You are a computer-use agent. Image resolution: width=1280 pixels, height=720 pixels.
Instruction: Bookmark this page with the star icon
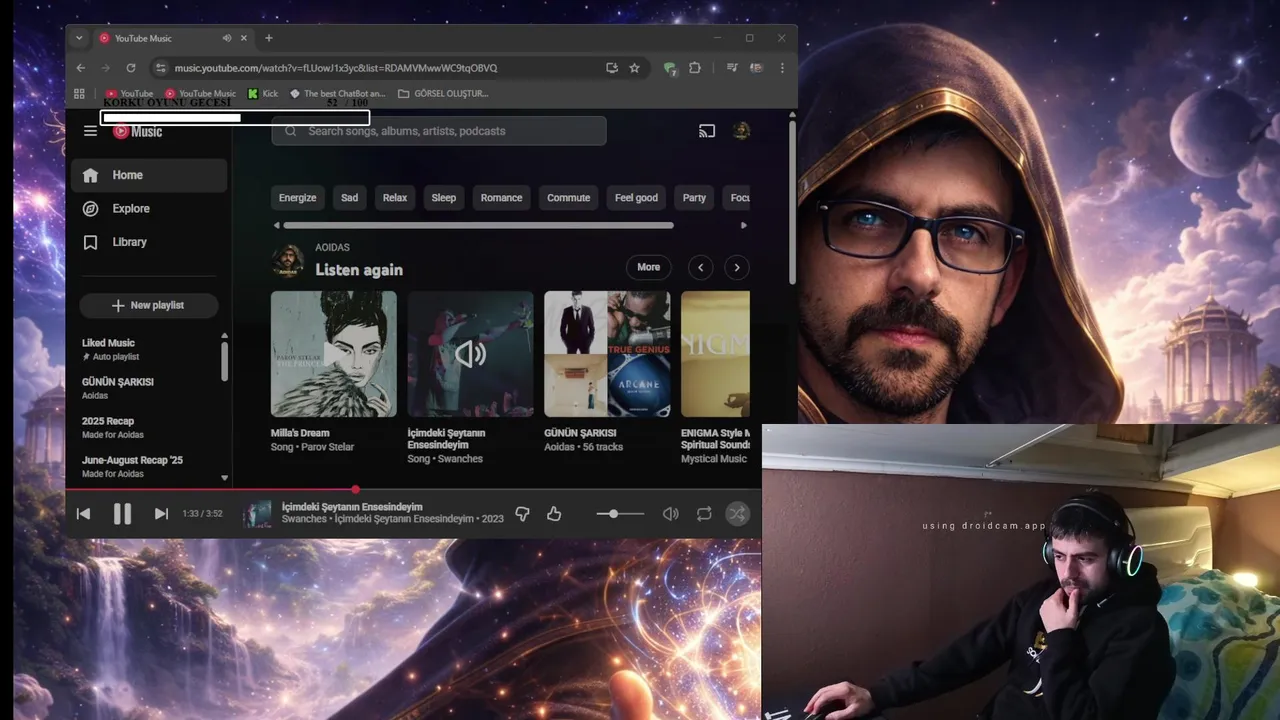[634, 68]
